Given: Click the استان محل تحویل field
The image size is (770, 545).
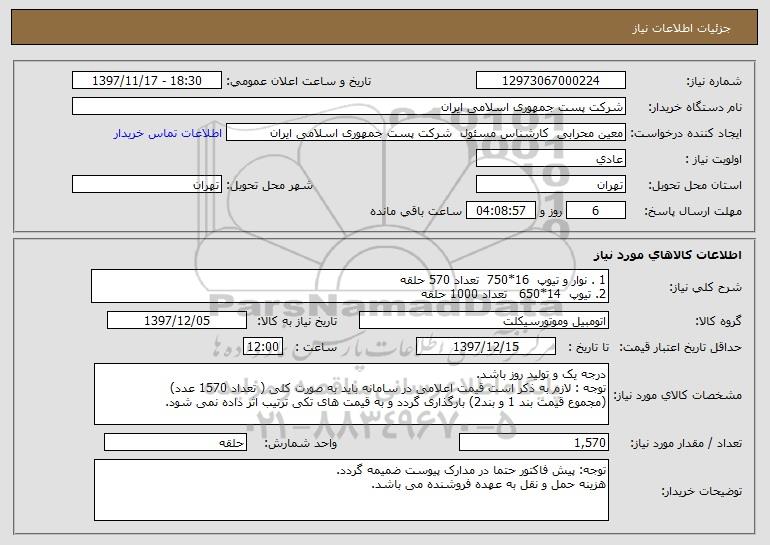Looking at the screenshot, I should tap(550, 185).
